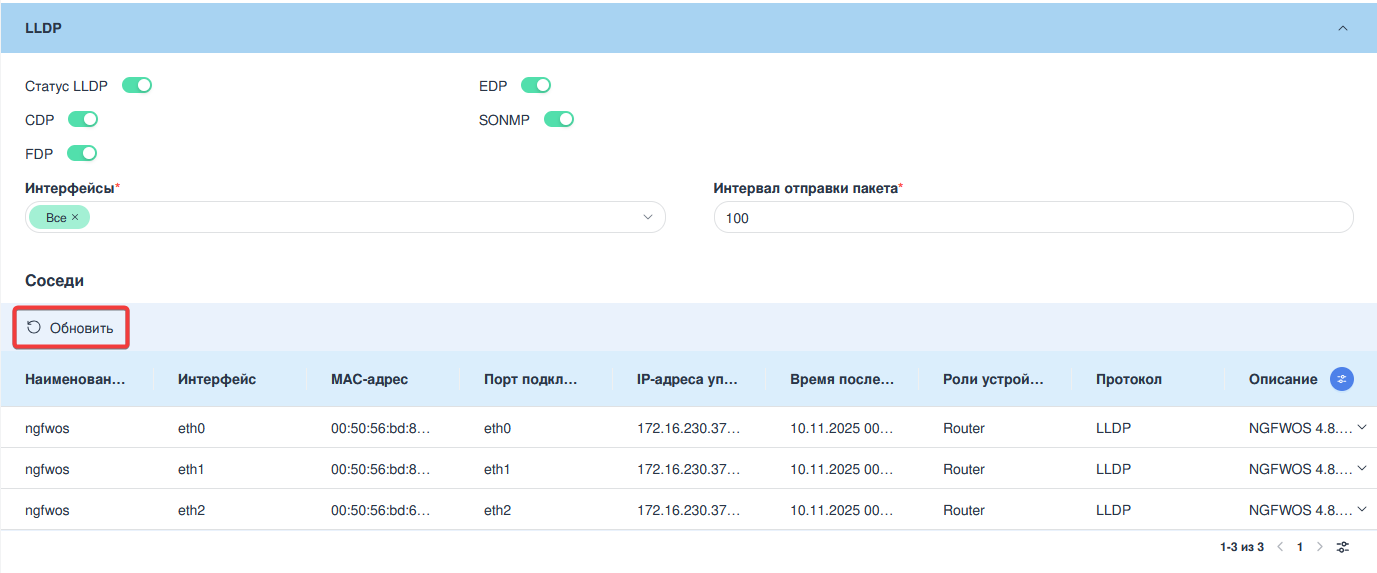Screen dimensions: 1377x573
Task: Collapse the LLDP section
Action: [x=1342, y=28]
